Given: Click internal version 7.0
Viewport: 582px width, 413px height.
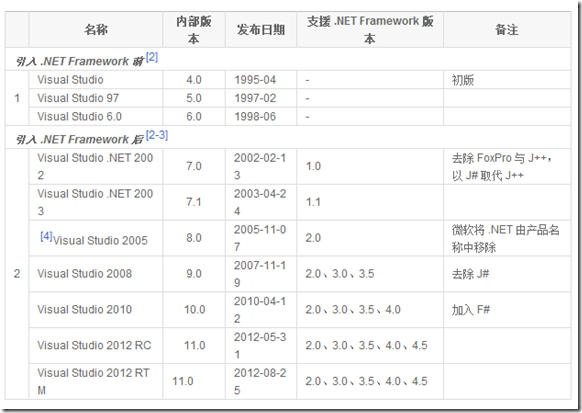Looking at the screenshot, I should [194, 166].
